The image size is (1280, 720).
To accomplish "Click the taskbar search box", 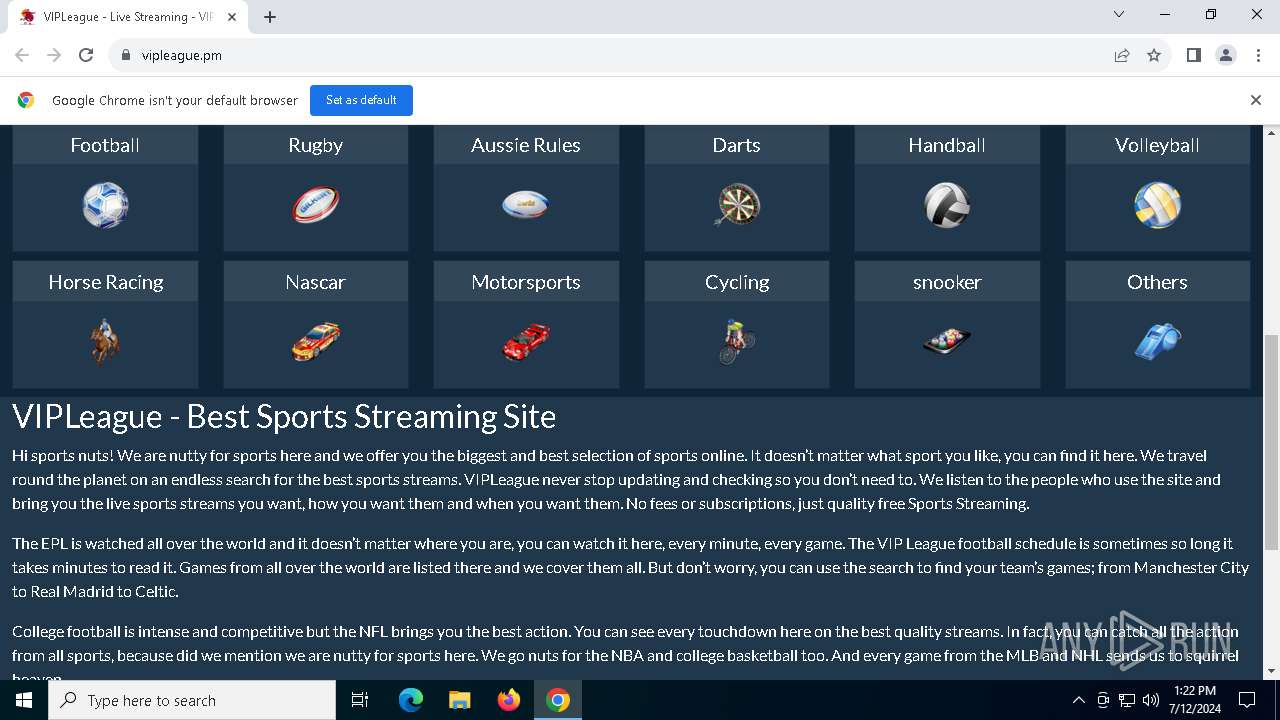I will (192, 700).
